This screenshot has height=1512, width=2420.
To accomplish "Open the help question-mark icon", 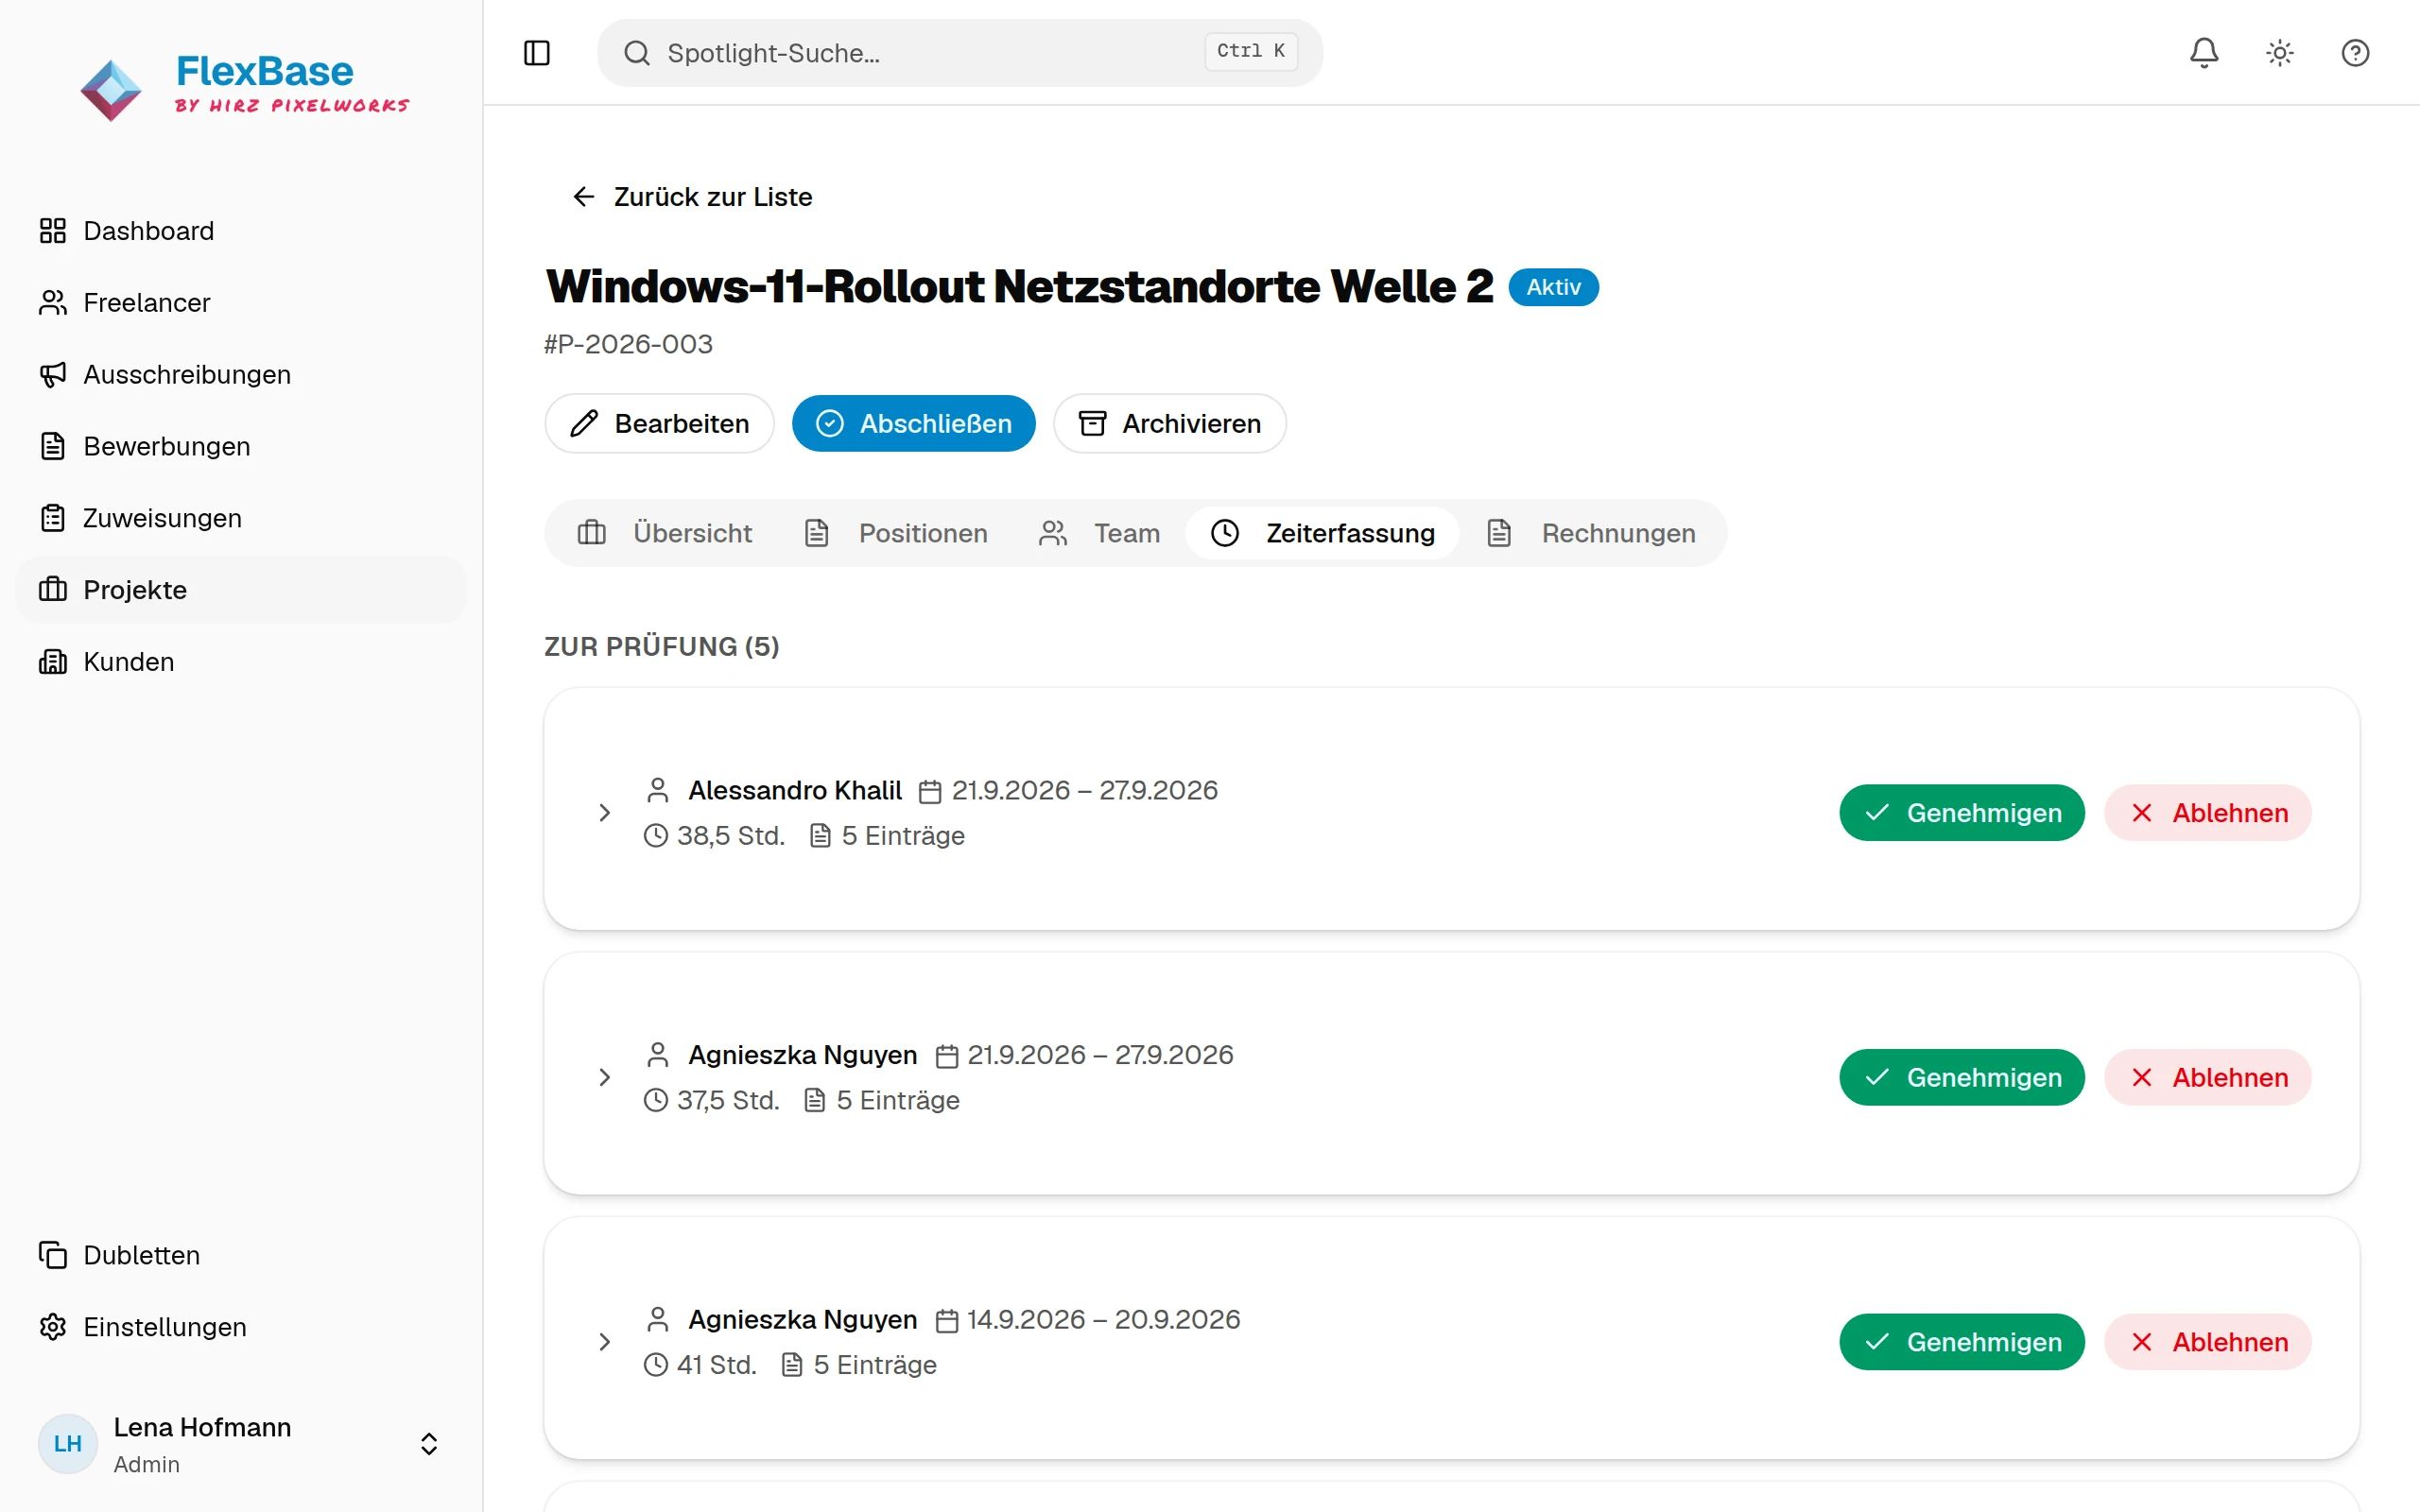I will point(2355,53).
